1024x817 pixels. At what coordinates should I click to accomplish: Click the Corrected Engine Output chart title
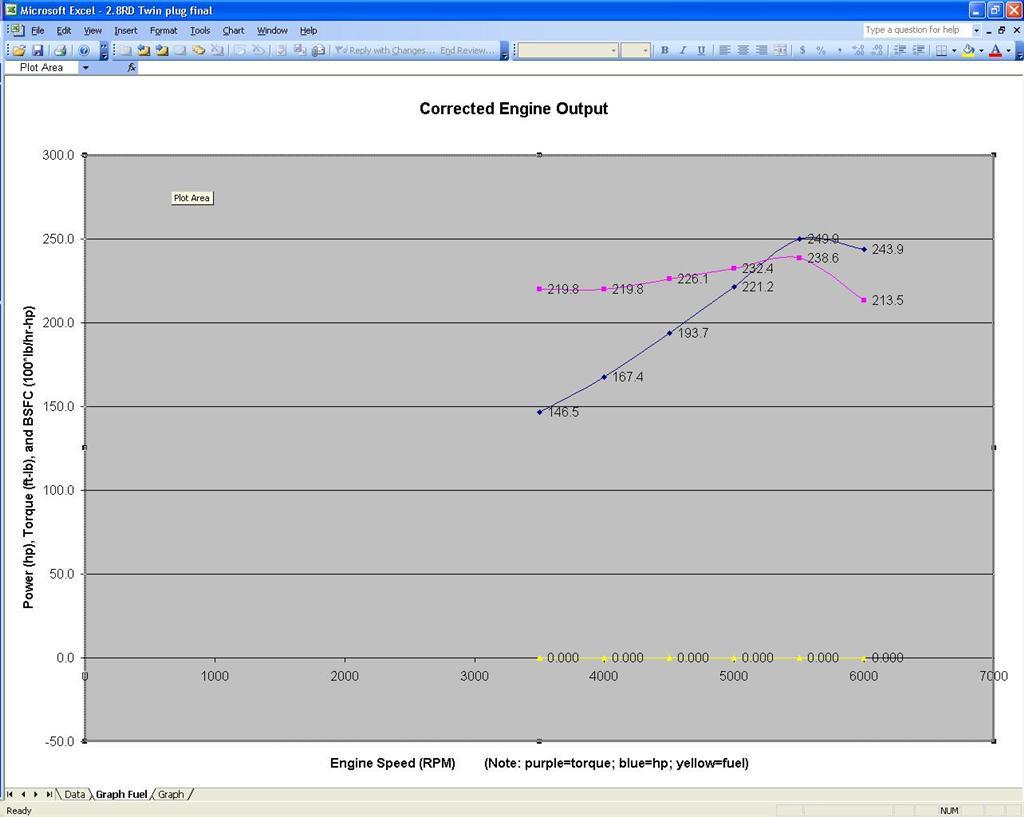tap(513, 109)
